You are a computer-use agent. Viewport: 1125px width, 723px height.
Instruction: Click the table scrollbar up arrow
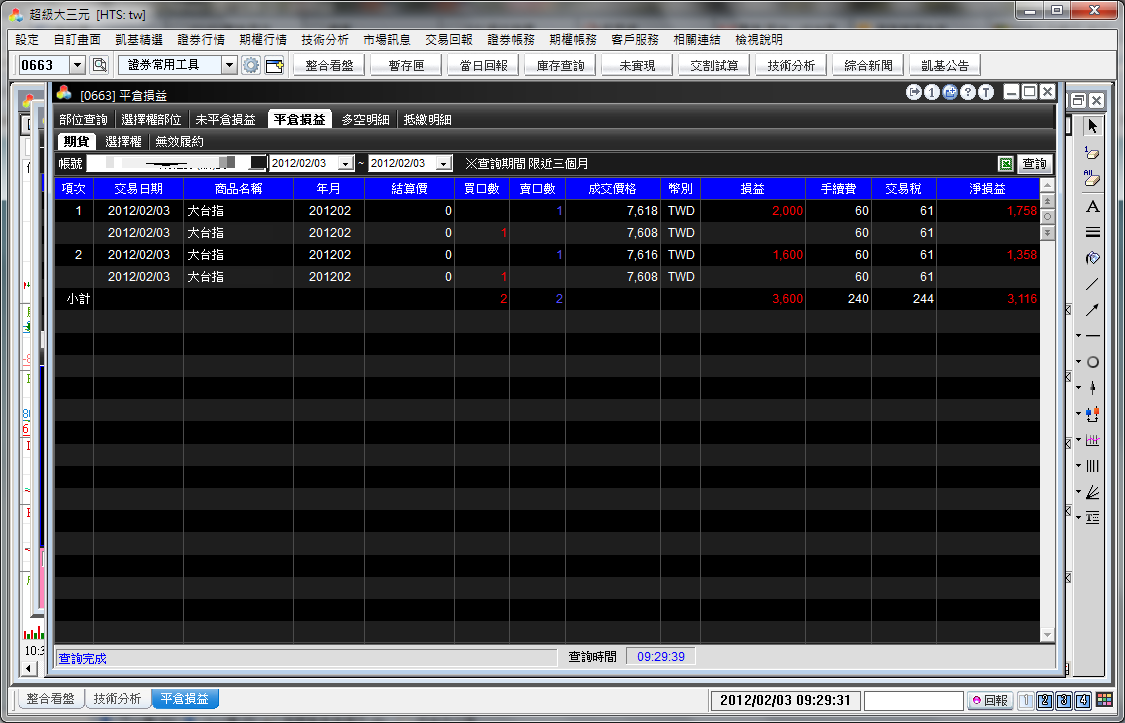(1047, 184)
